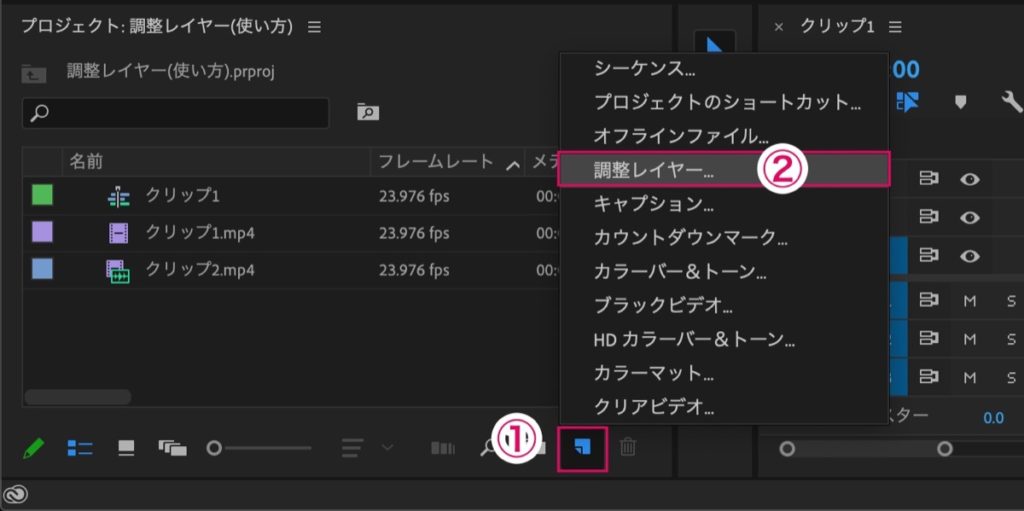Hide the lowest video track eye

click(x=970, y=256)
